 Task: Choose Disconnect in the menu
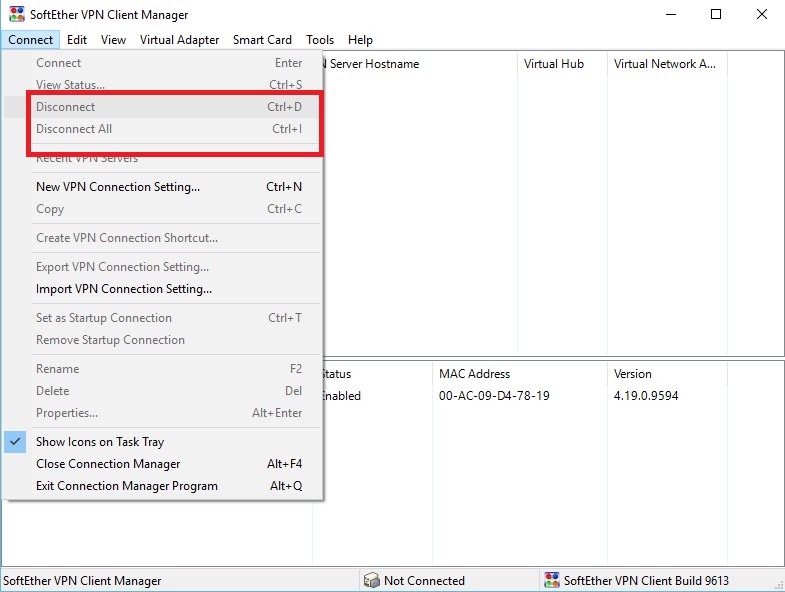162,107
